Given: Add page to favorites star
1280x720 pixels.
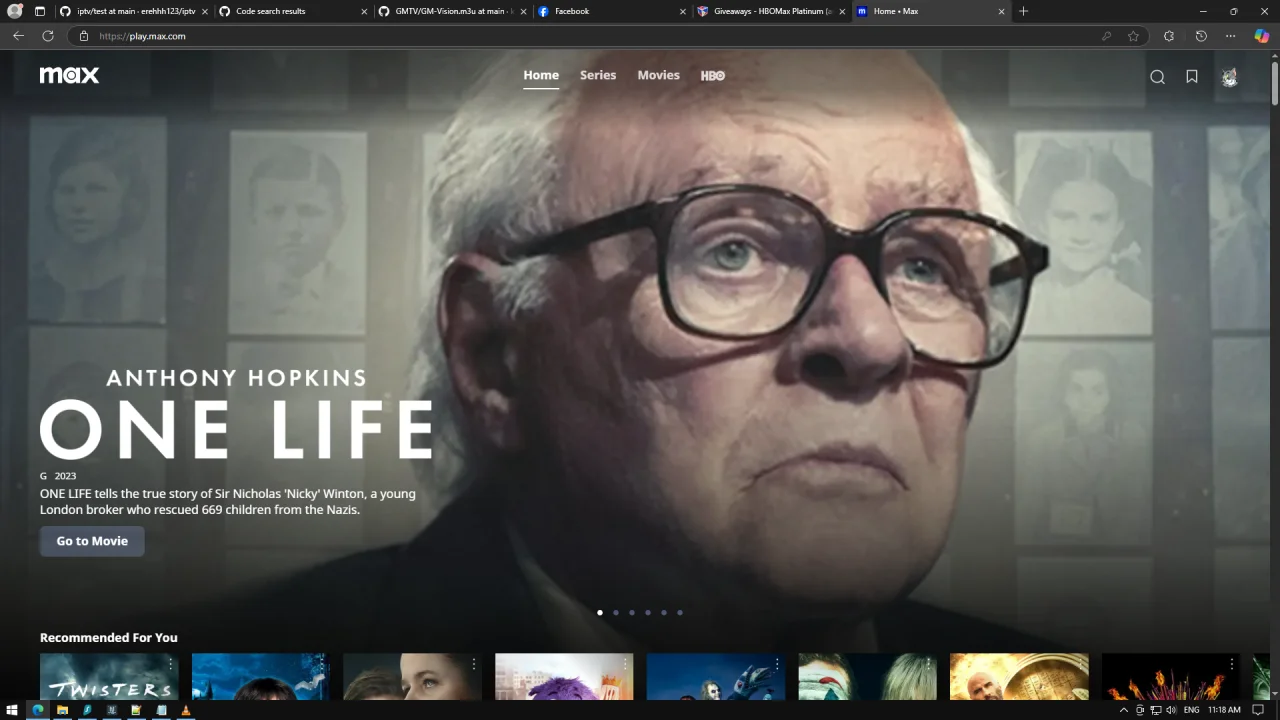Looking at the screenshot, I should click(1133, 36).
